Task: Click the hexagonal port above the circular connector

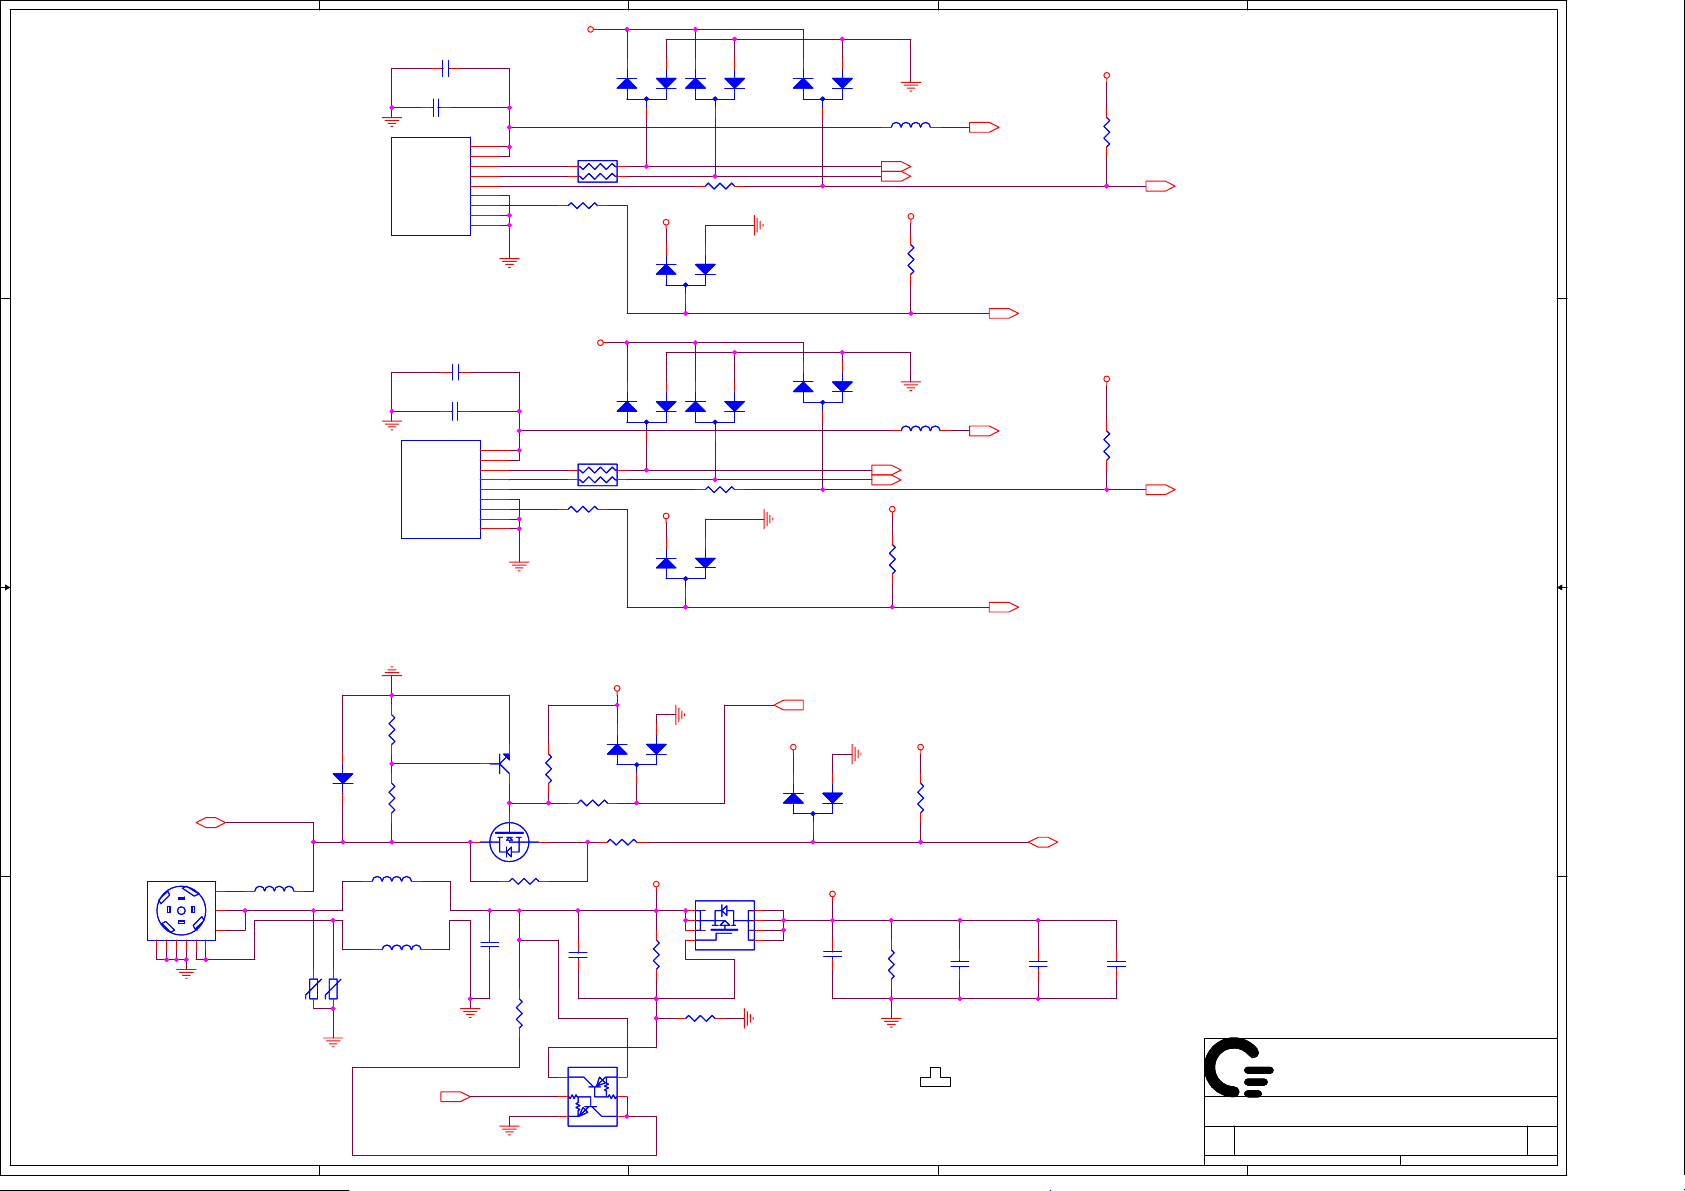Action: (210, 822)
